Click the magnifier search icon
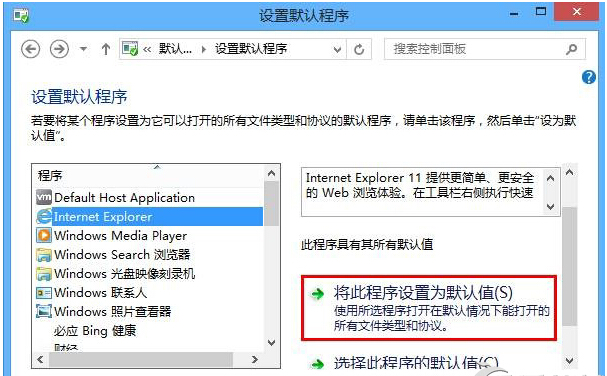This screenshot has height=376, width=607. 571,49
